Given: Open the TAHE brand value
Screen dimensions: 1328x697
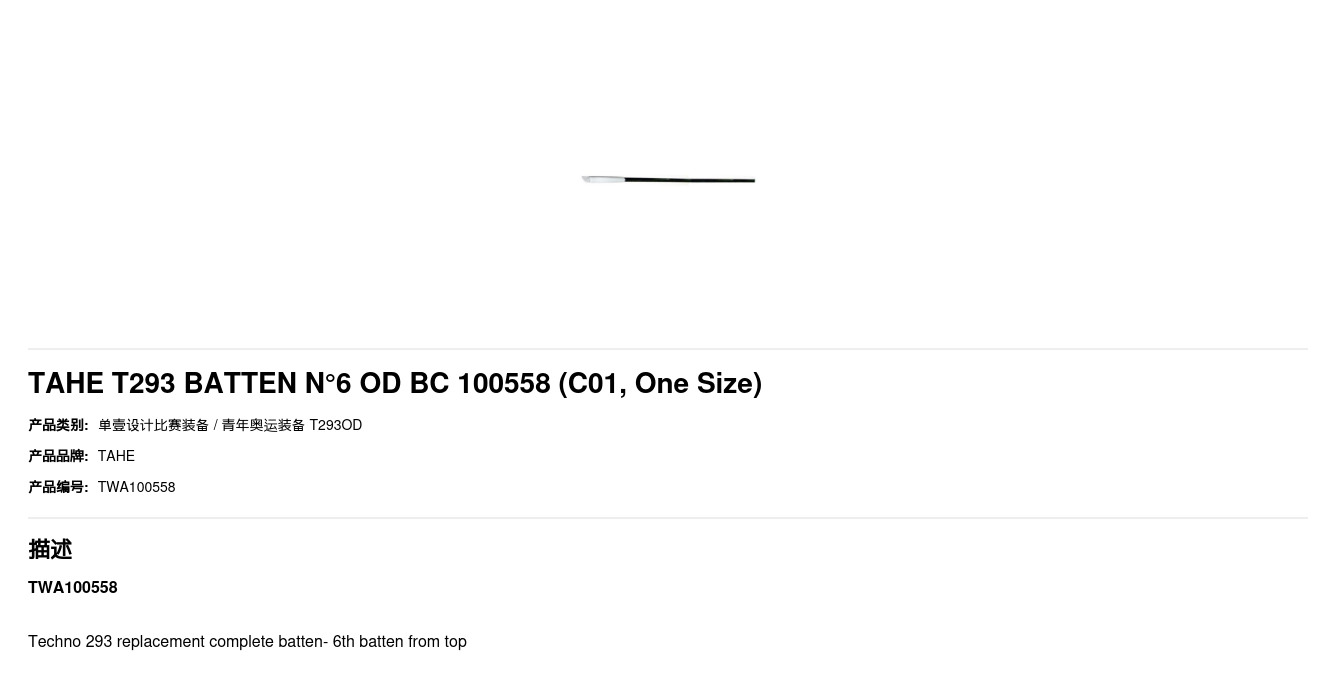Looking at the screenshot, I should (x=116, y=456).
